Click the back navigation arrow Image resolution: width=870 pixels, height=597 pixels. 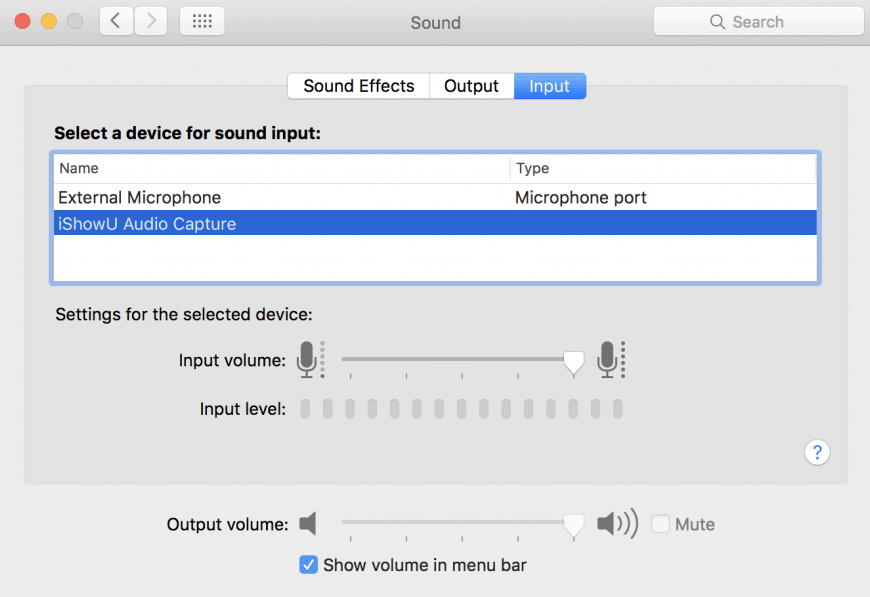click(x=117, y=21)
